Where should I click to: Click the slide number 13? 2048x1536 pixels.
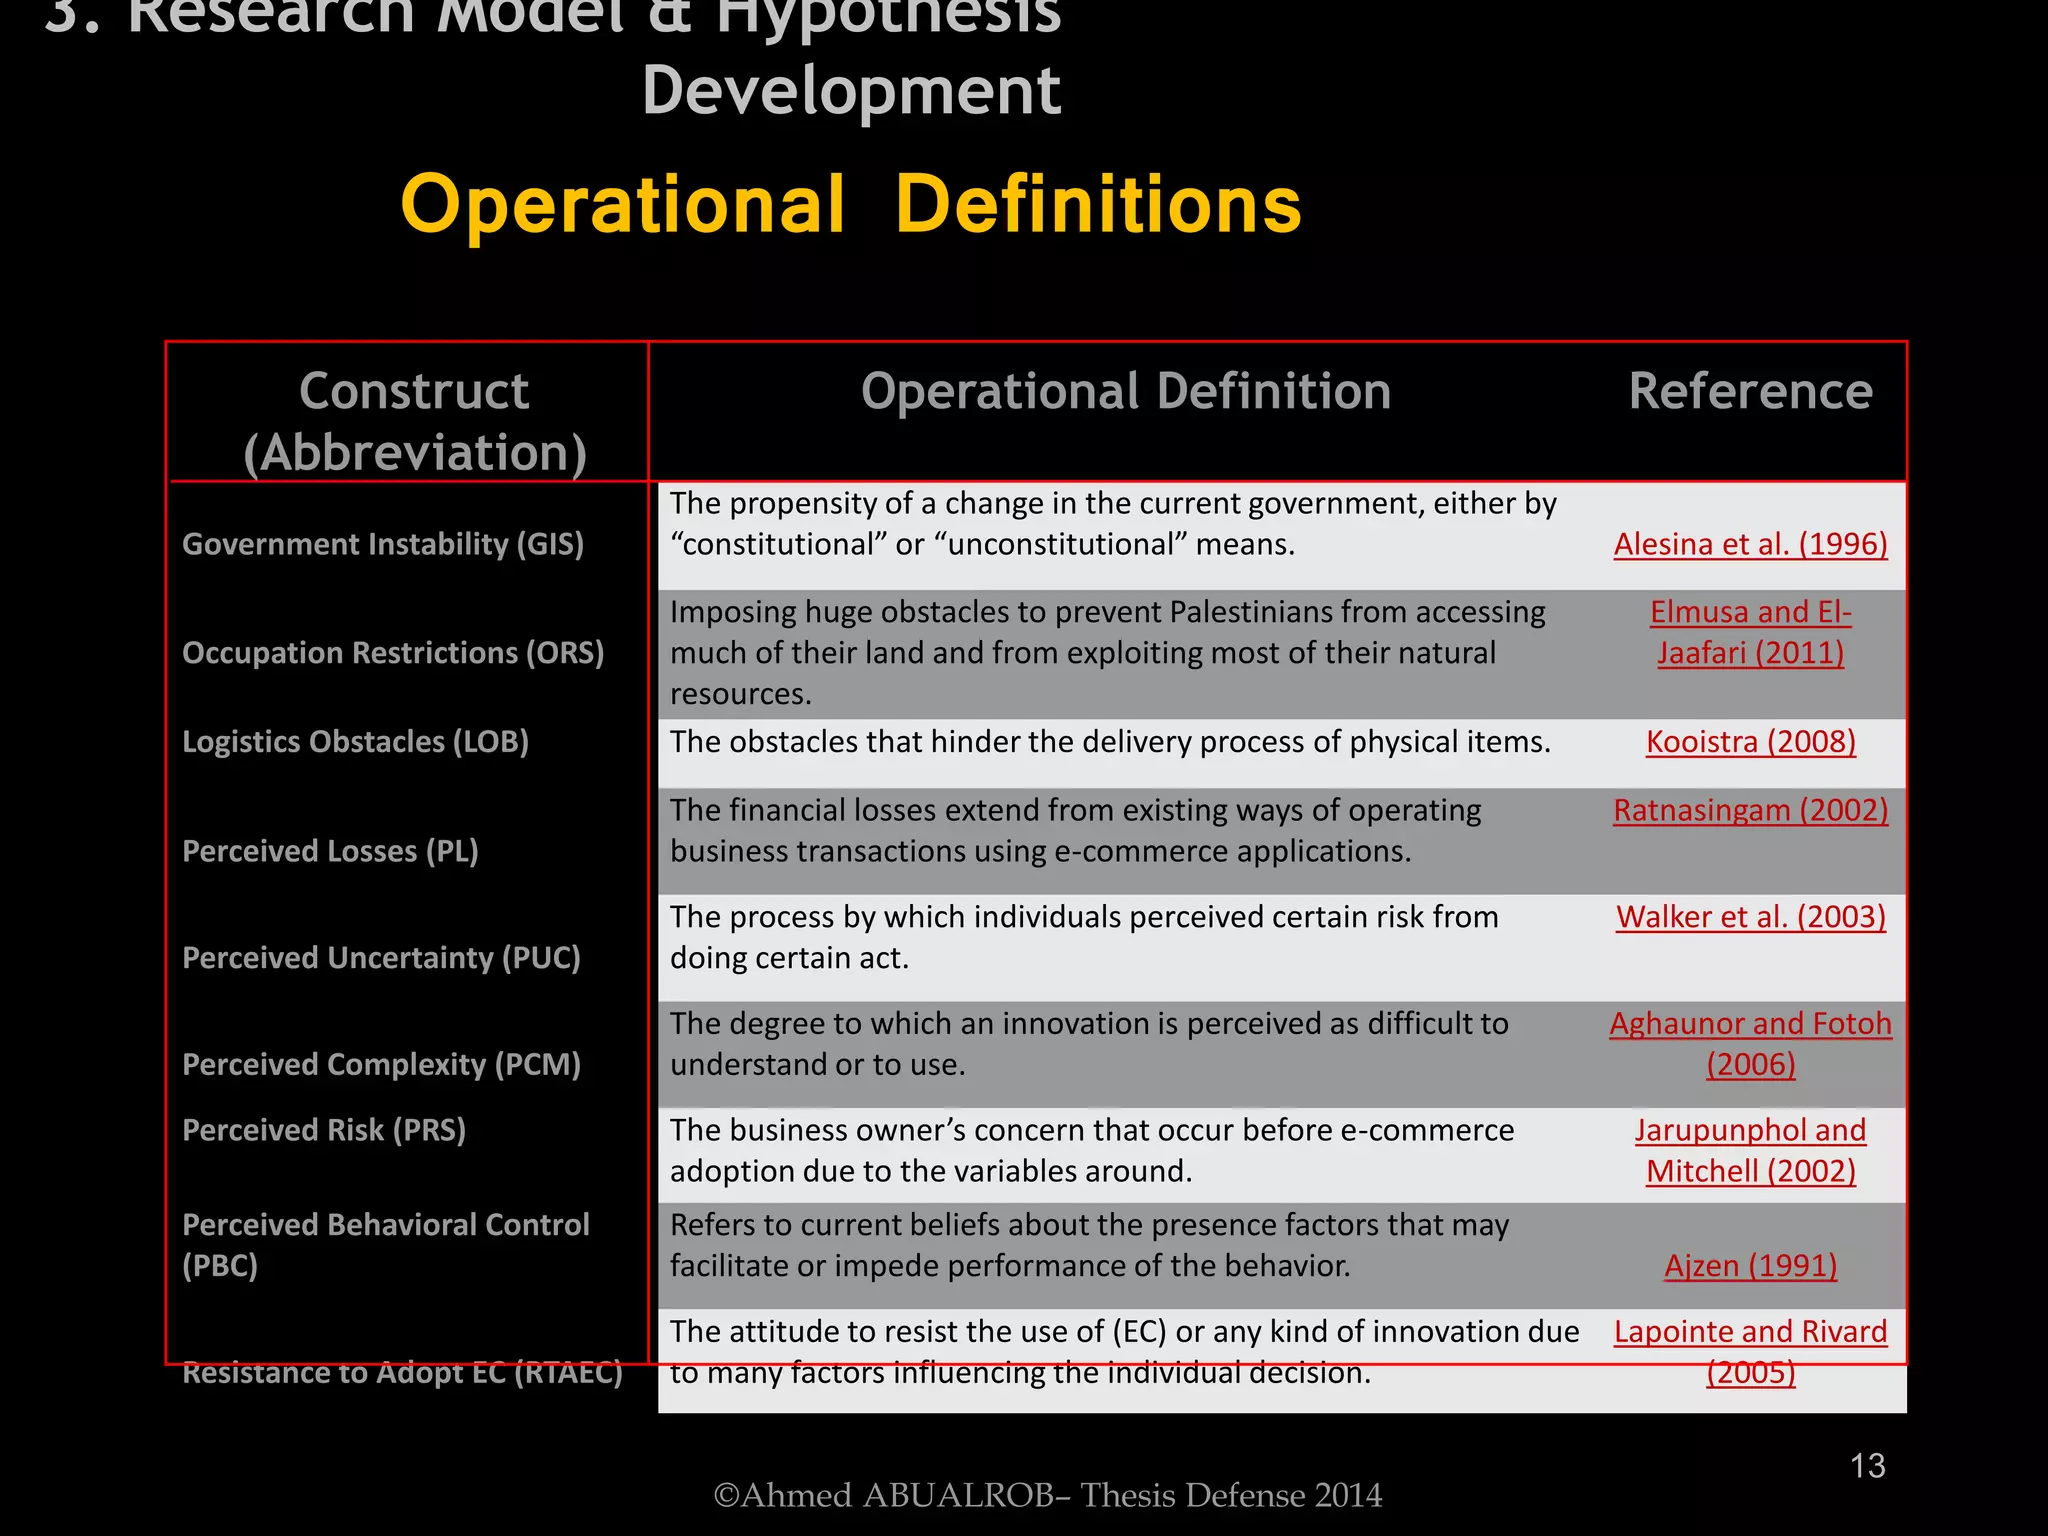(x=1867, y=1466)
